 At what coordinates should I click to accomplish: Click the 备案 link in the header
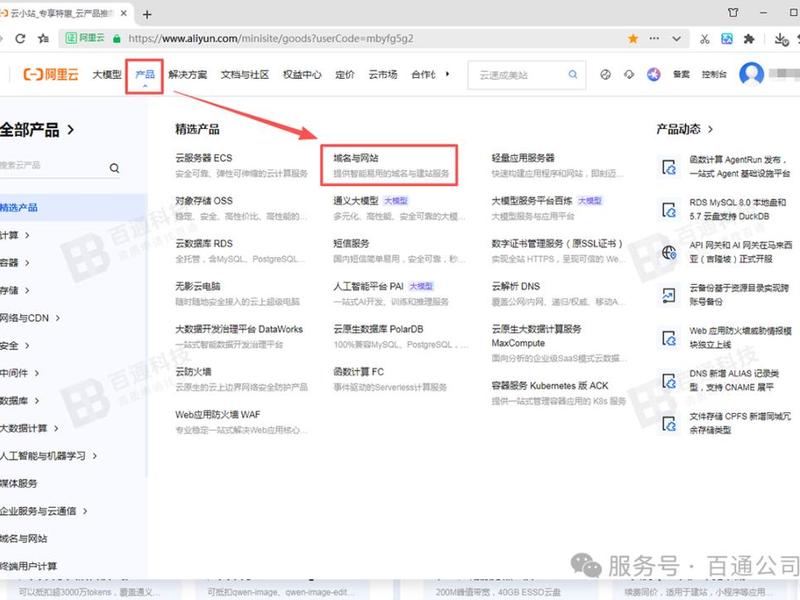[681, 74]
